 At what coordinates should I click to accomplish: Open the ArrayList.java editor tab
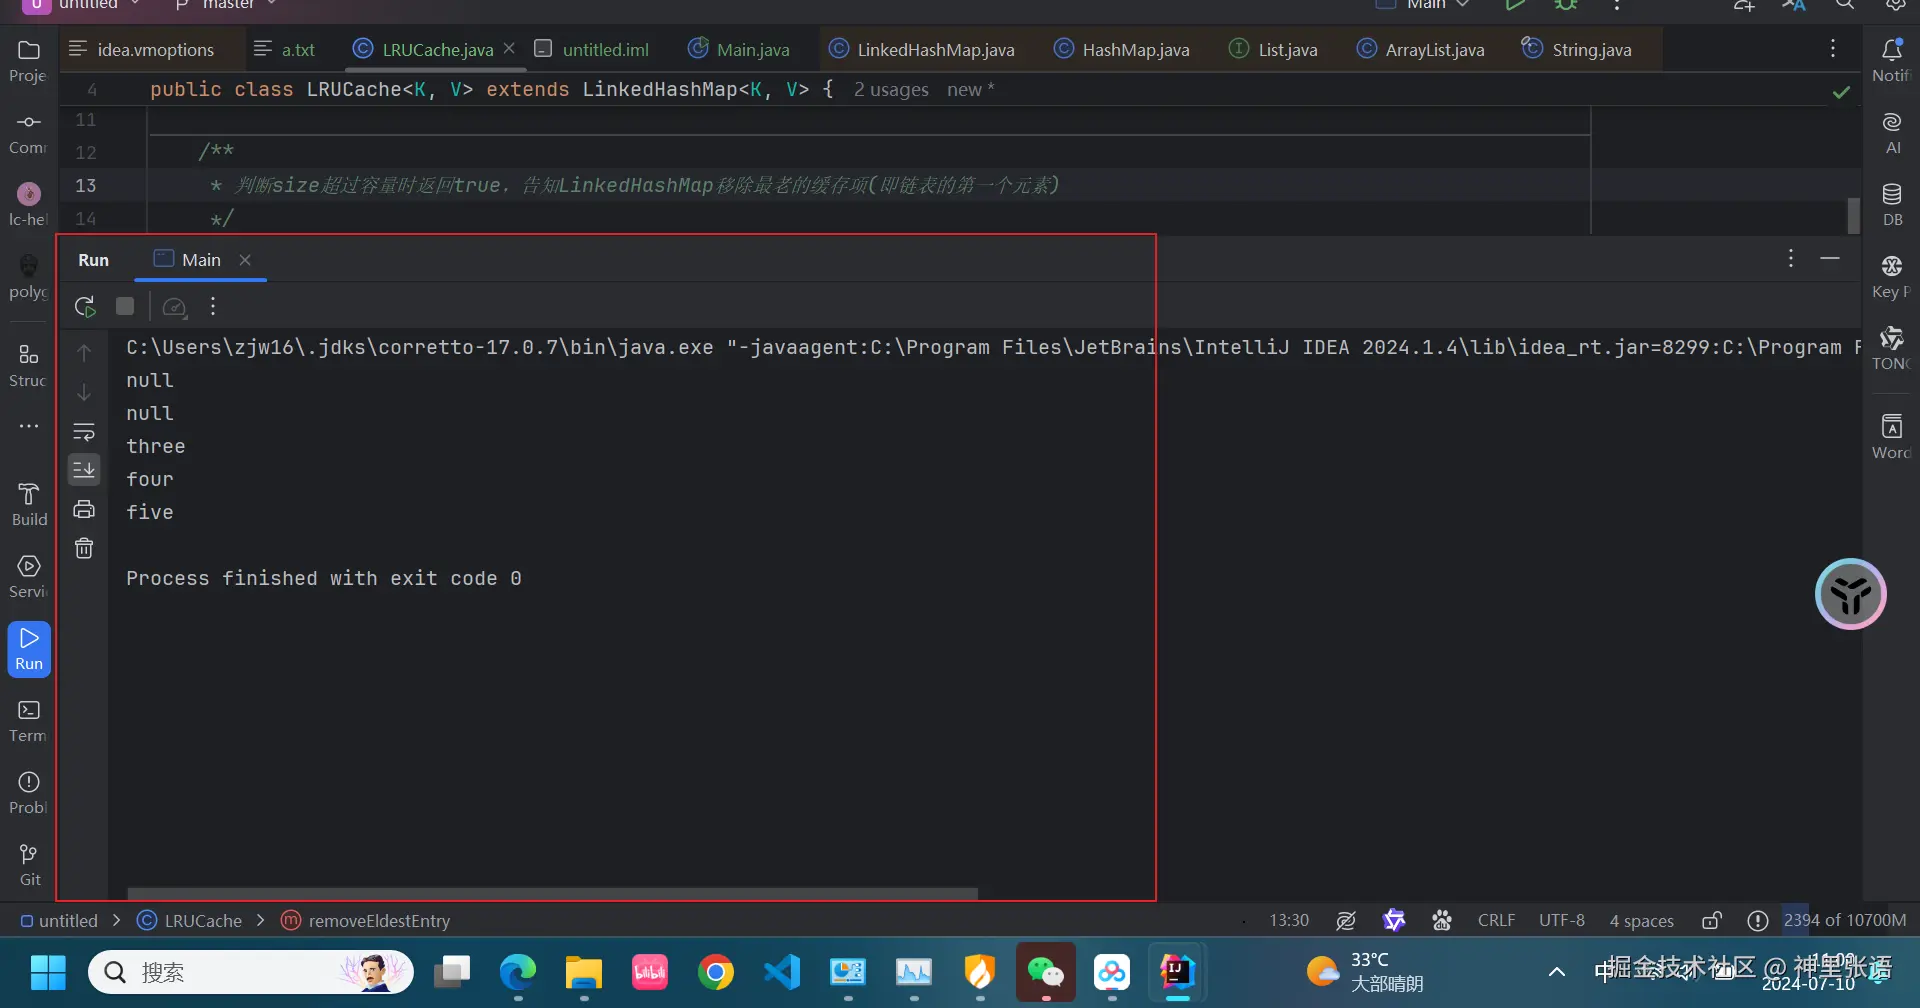coord(1420,49)
